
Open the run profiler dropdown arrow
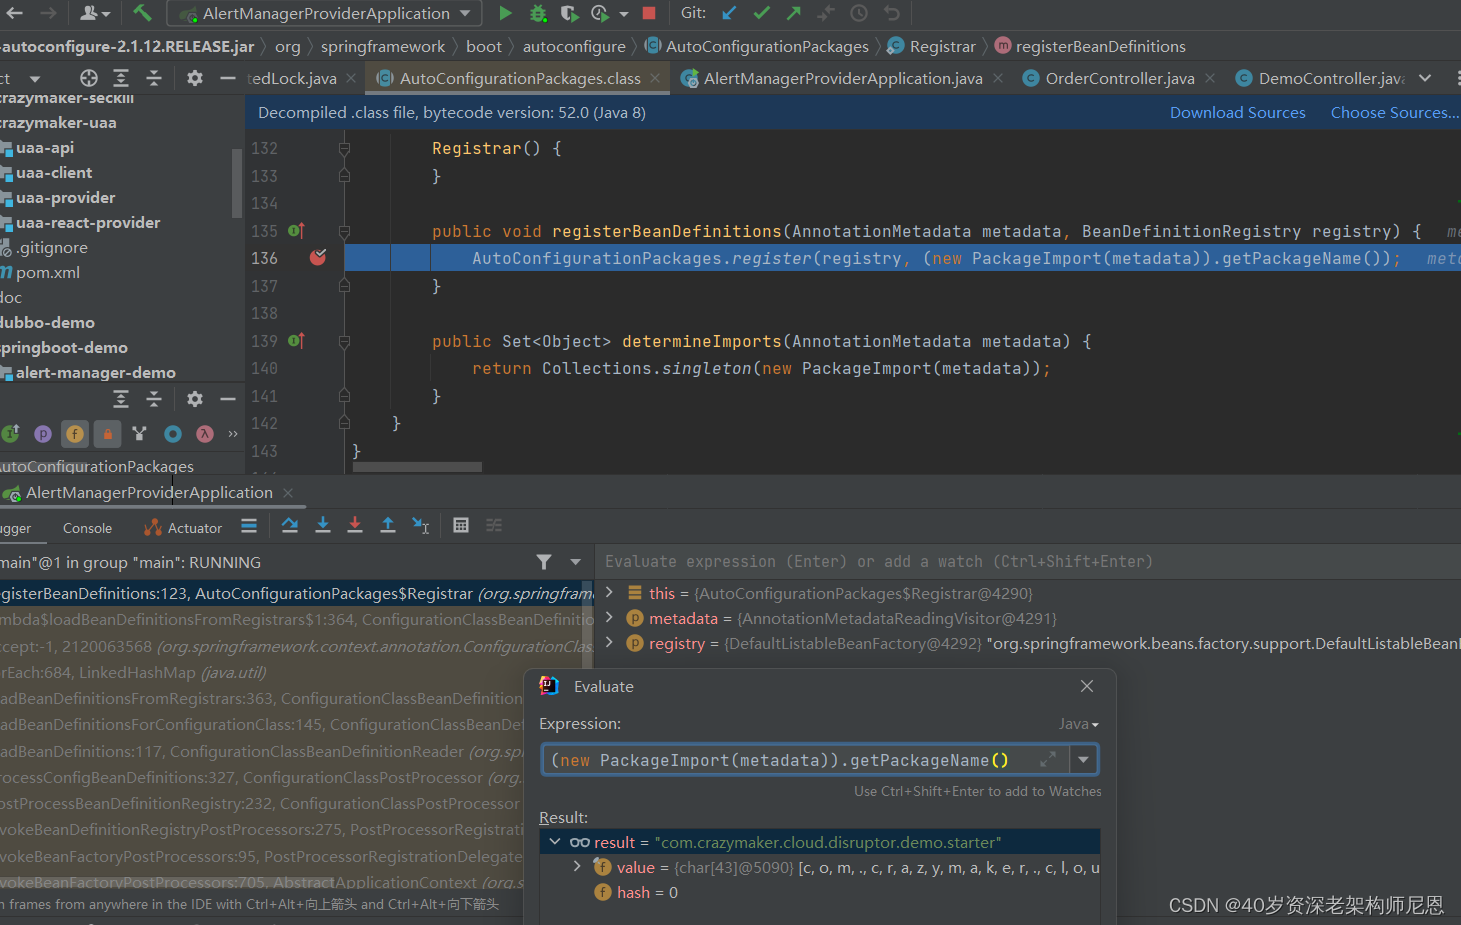pyautogui.click(x=624, y=14)
